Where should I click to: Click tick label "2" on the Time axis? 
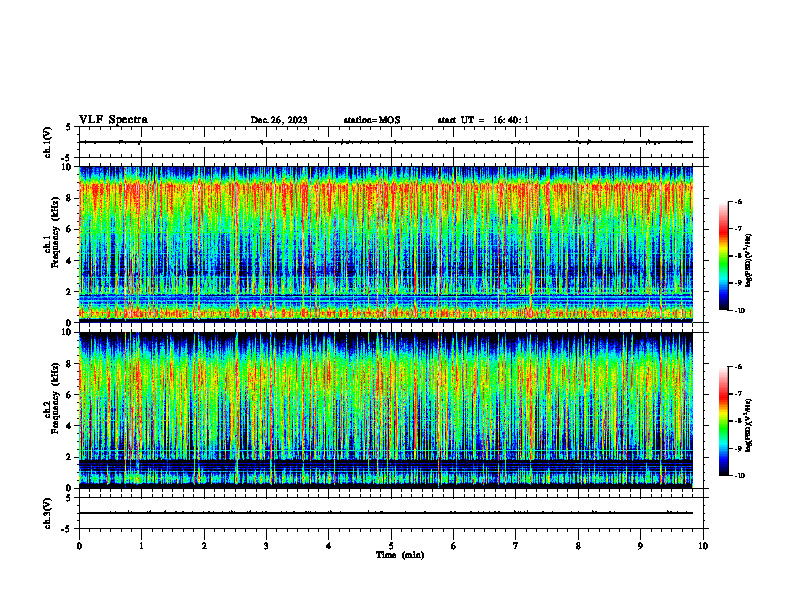coord(204,546)
